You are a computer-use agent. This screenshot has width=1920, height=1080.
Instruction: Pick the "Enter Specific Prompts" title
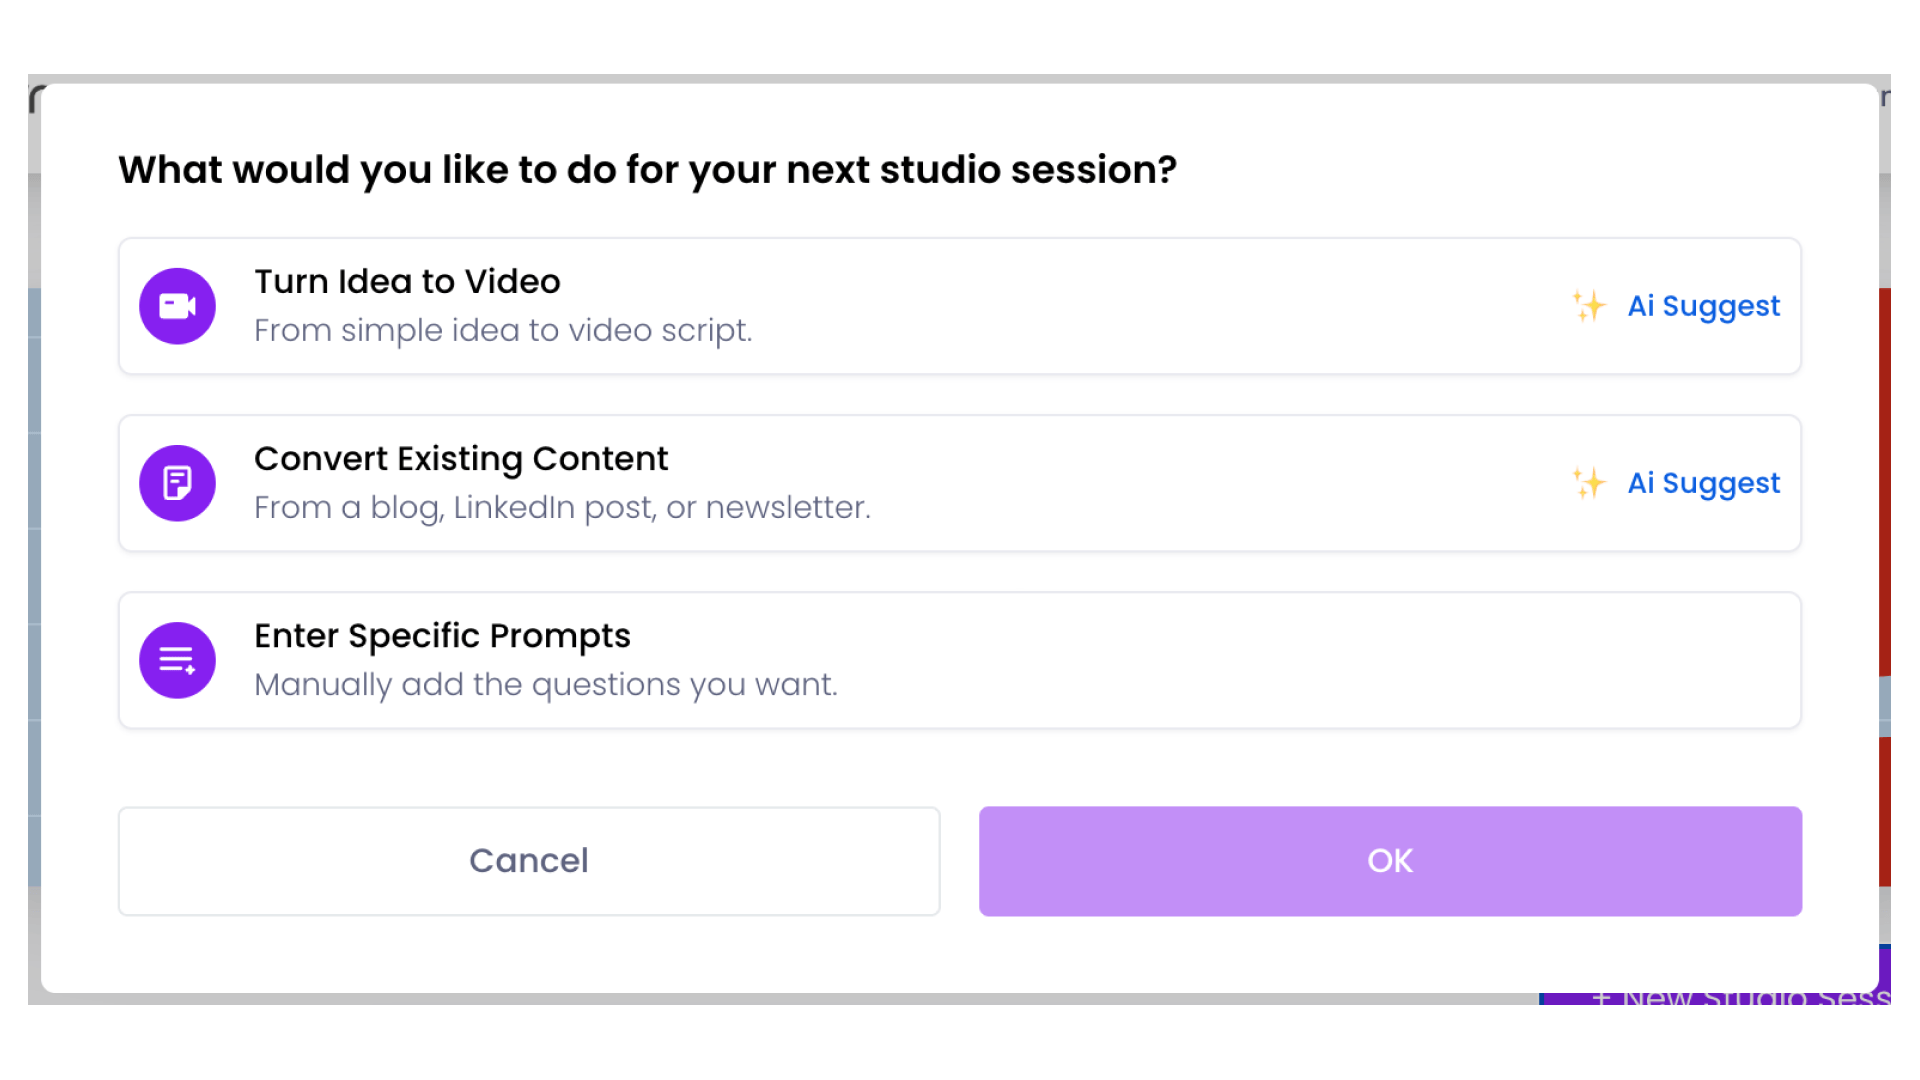pos(442,636)
